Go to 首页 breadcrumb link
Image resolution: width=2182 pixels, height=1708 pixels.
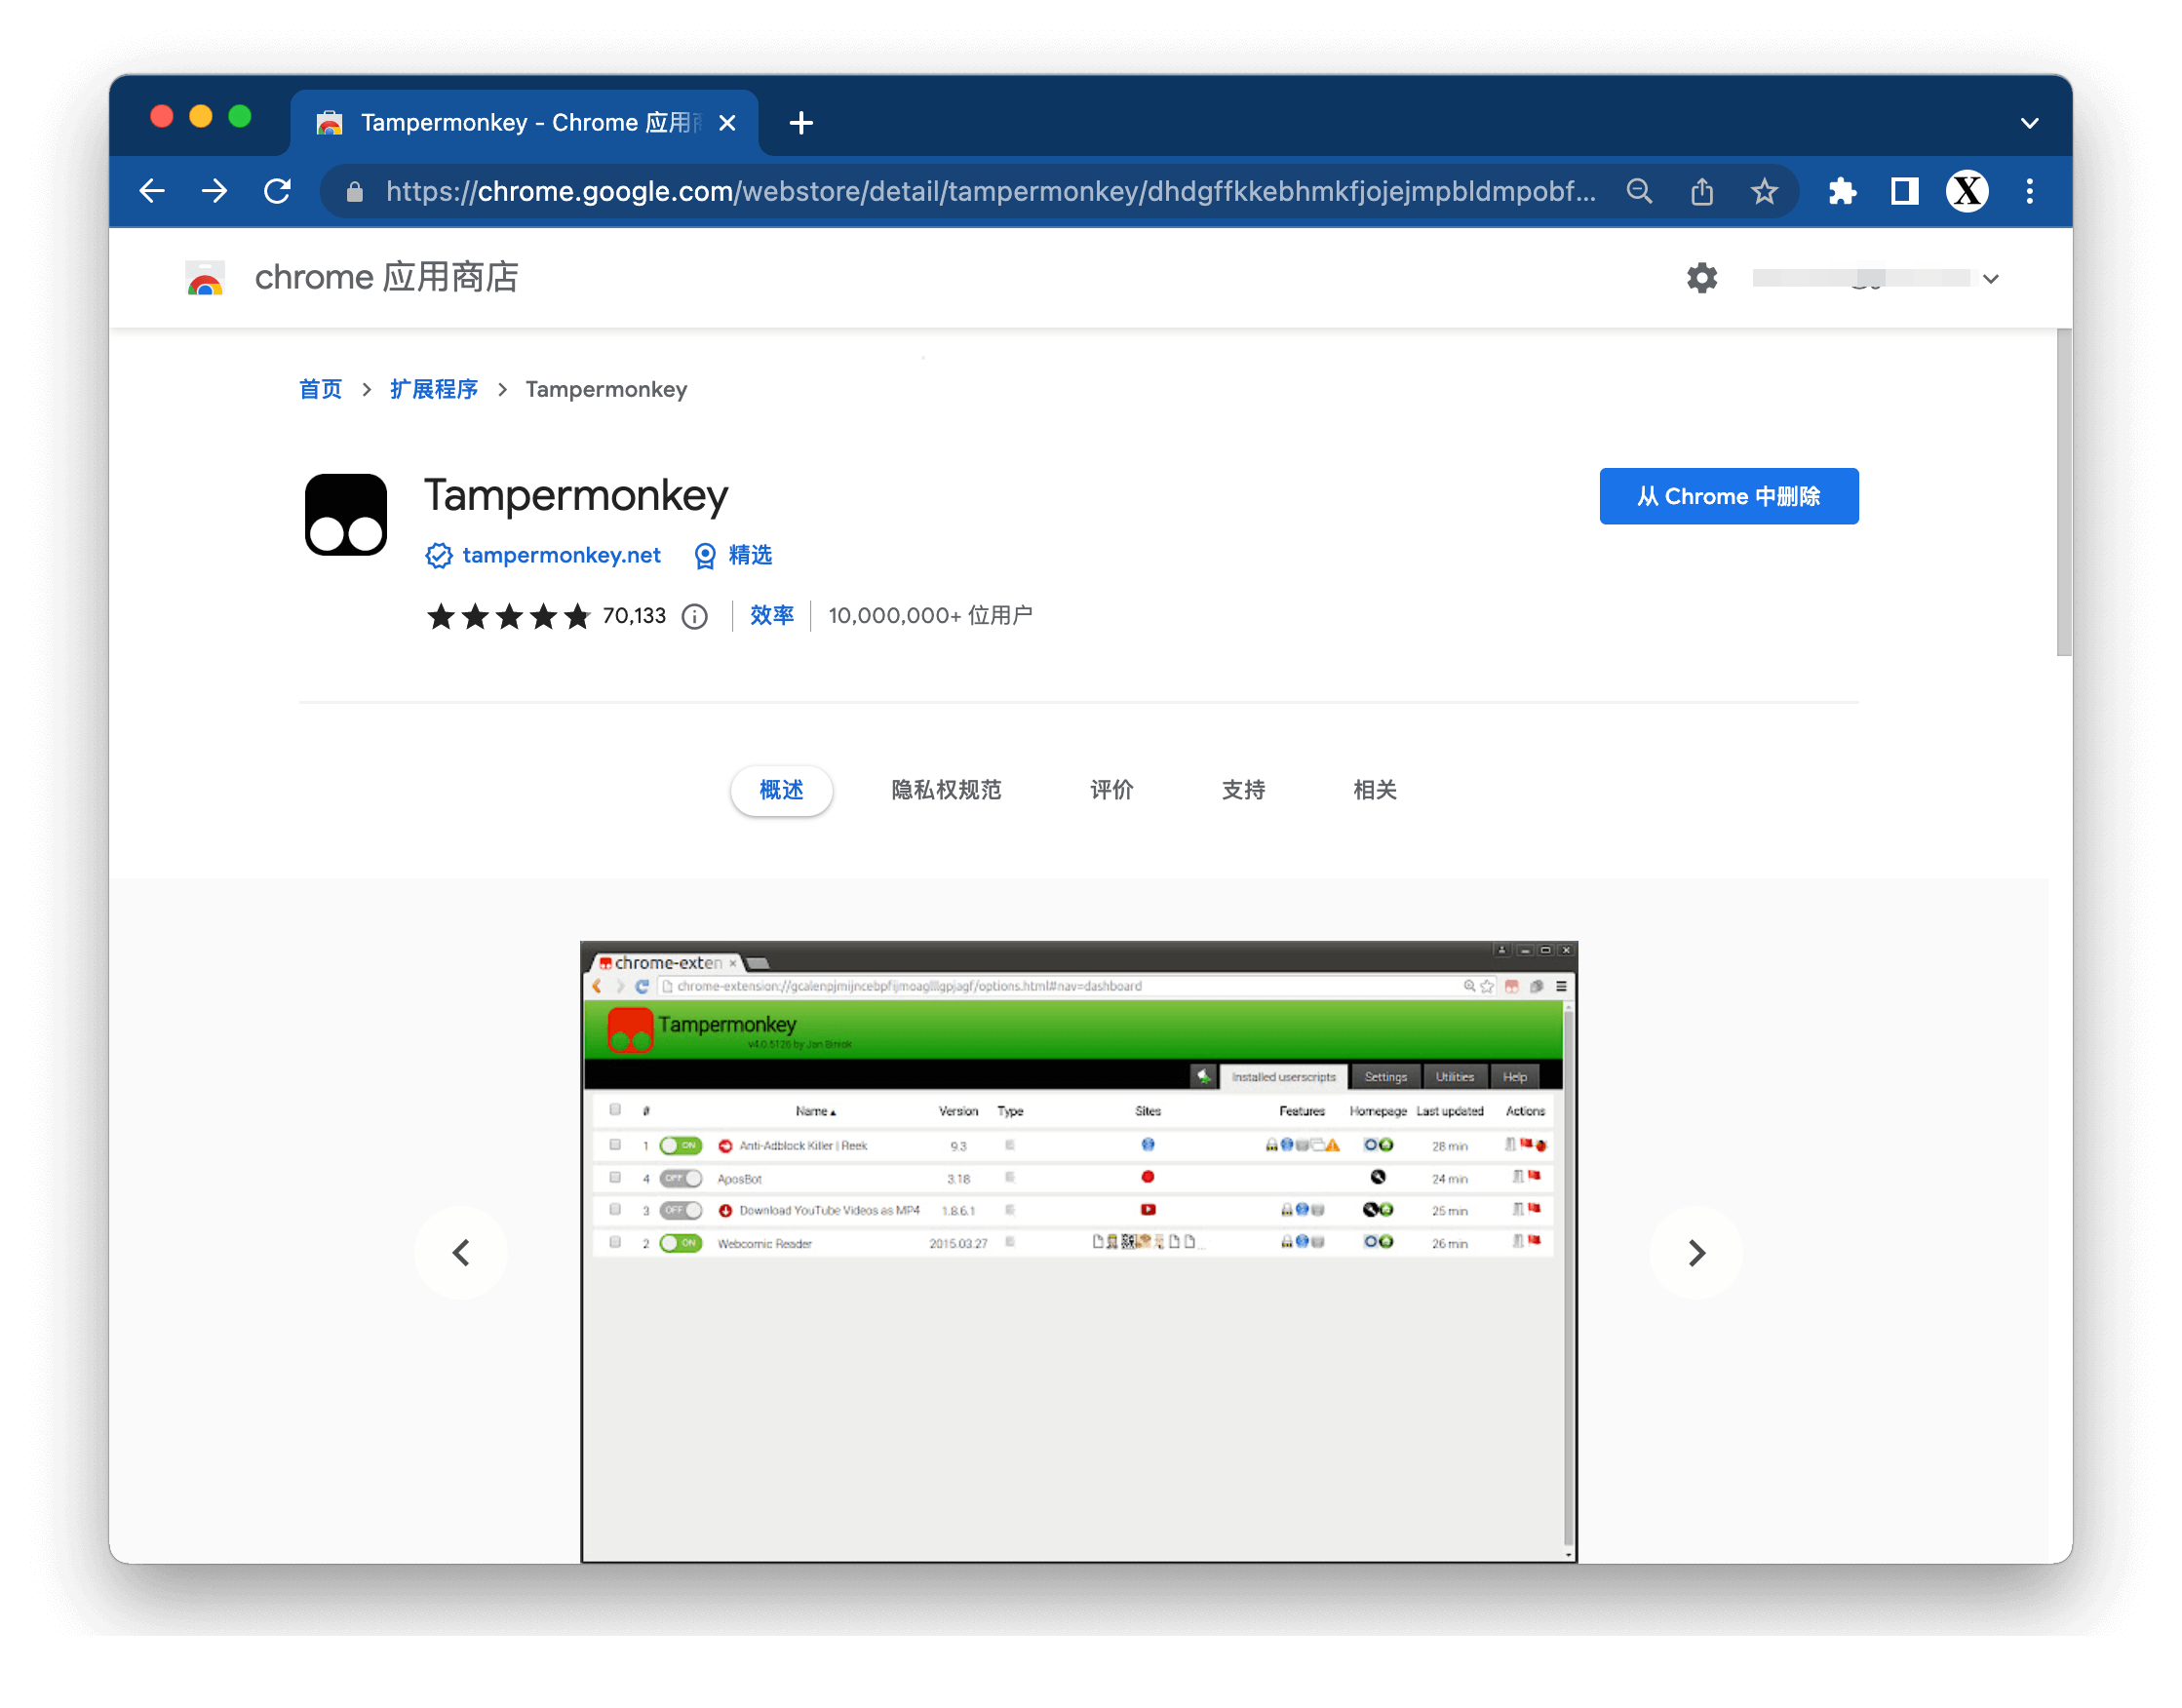320,389
